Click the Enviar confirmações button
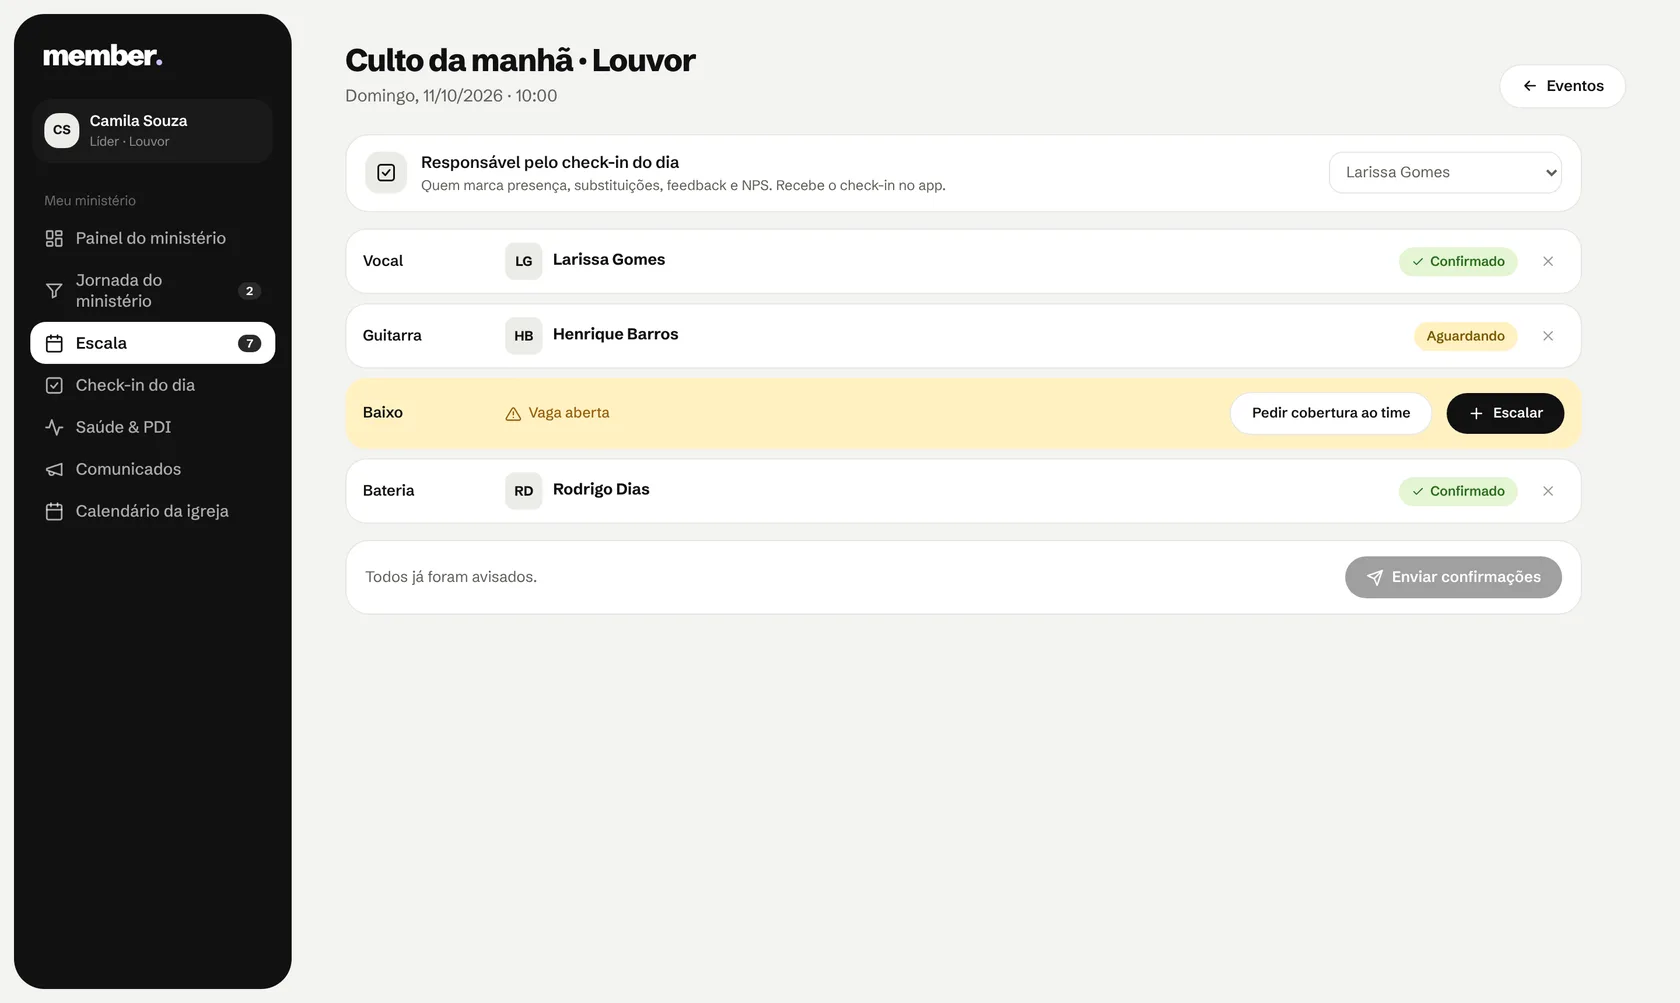The height and width of the screenshot is (1003, 1680). (x=1453, y=577)
